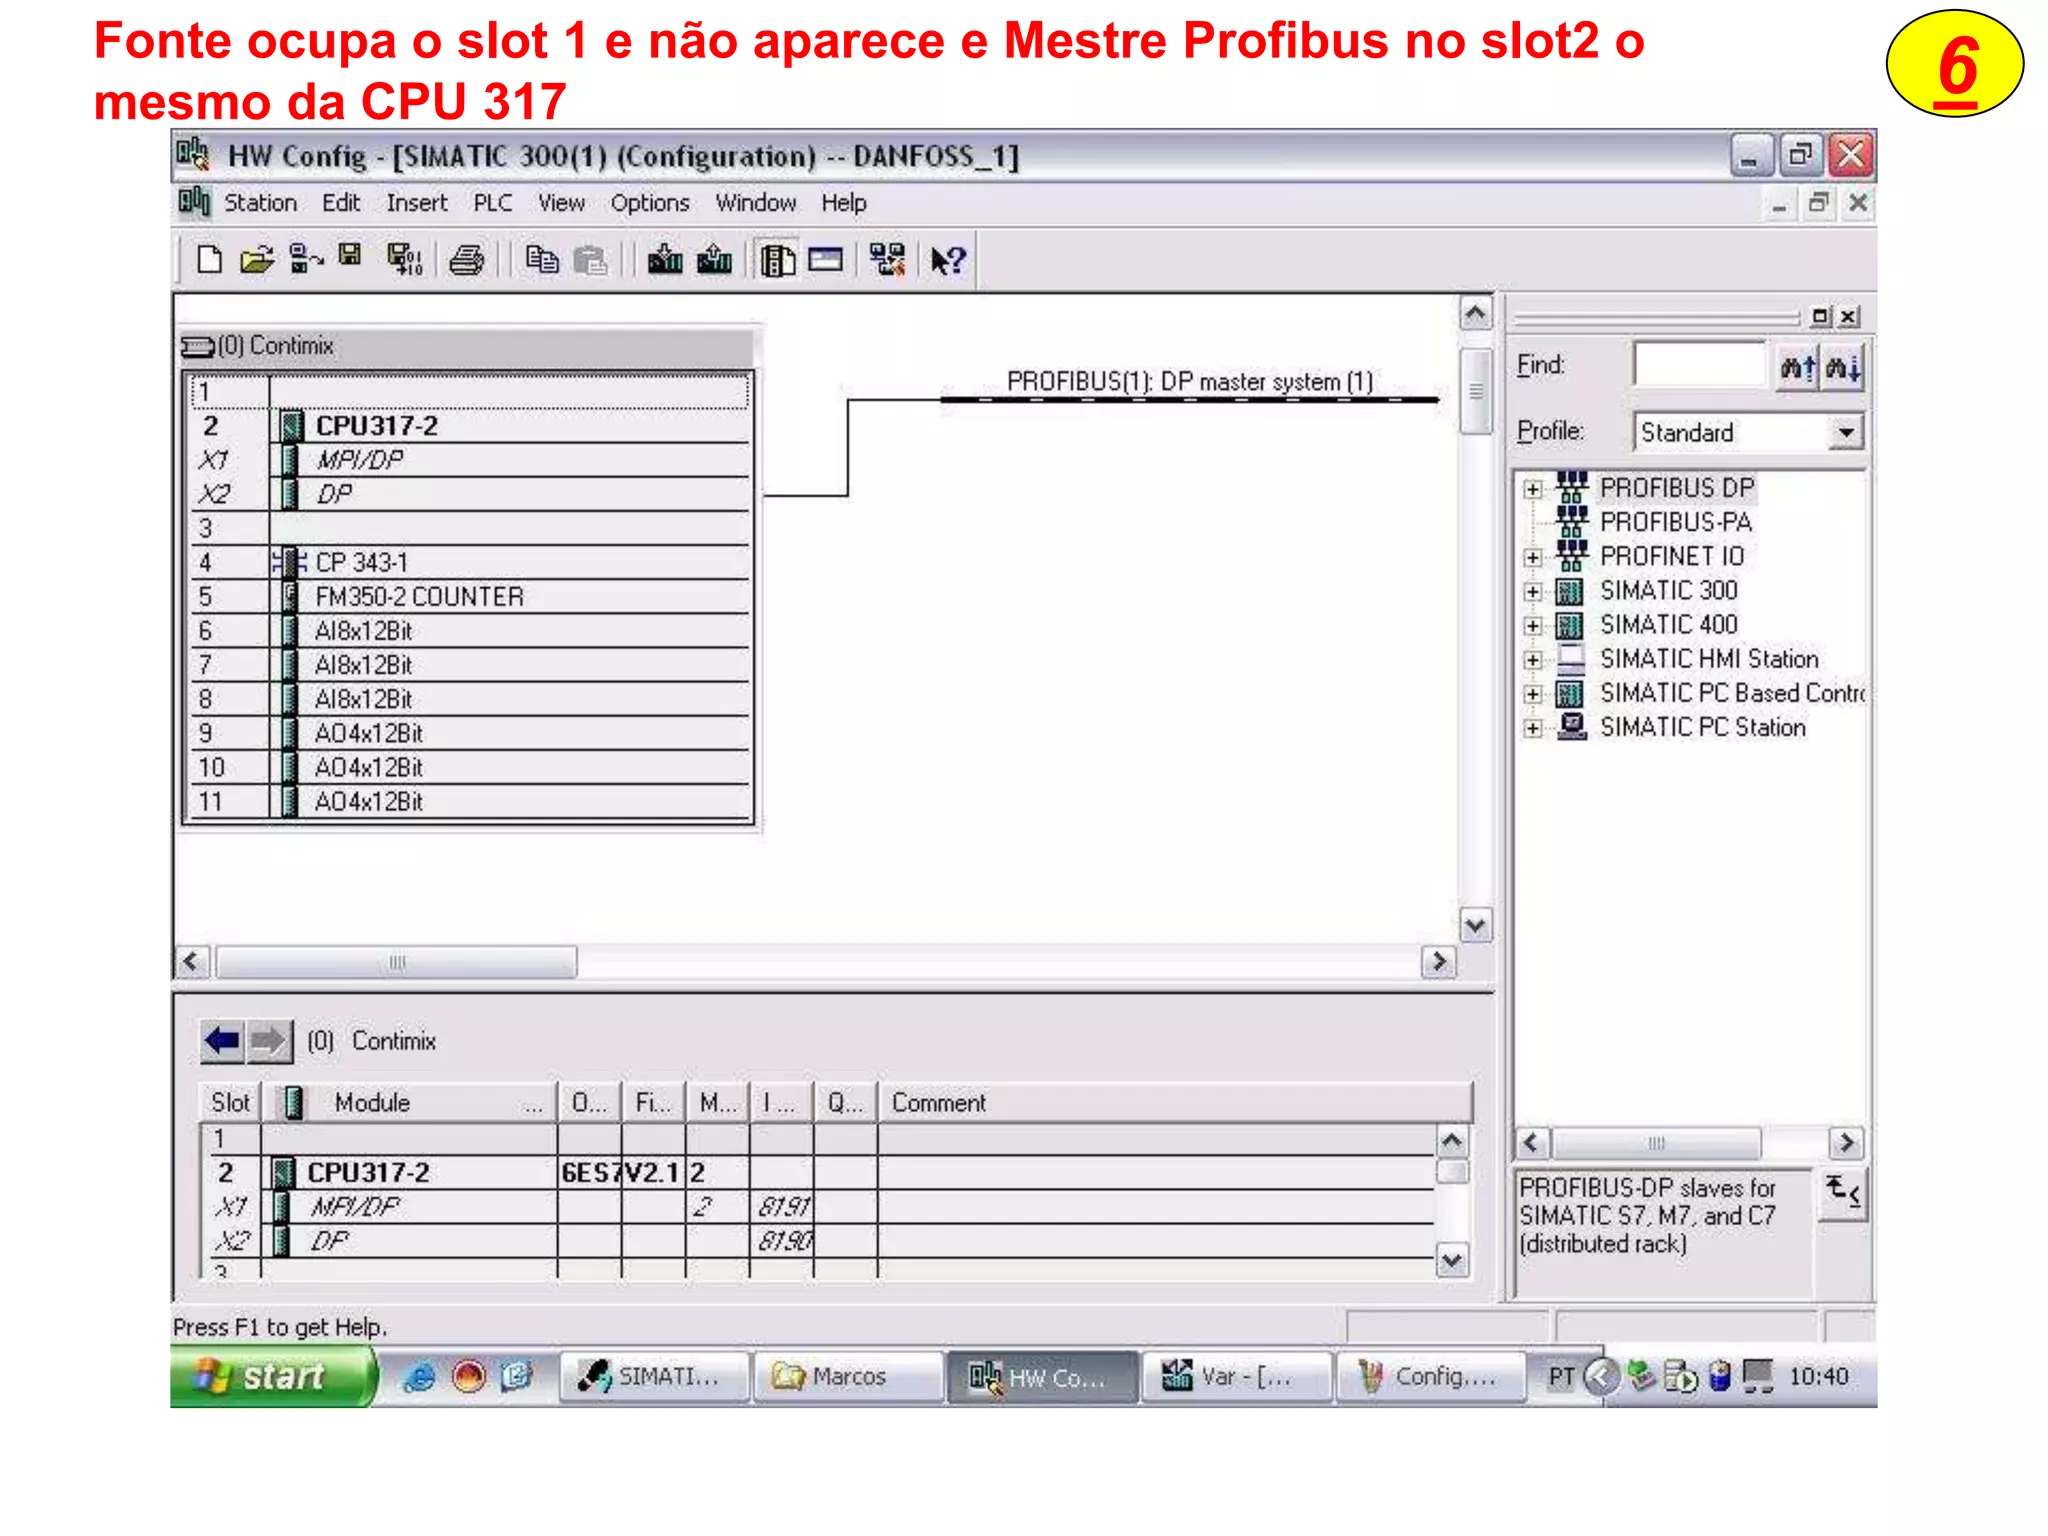Select the AI8x12Bit module in slot 6
This screenshot has height=1536, width=2048.
(470, 631)
